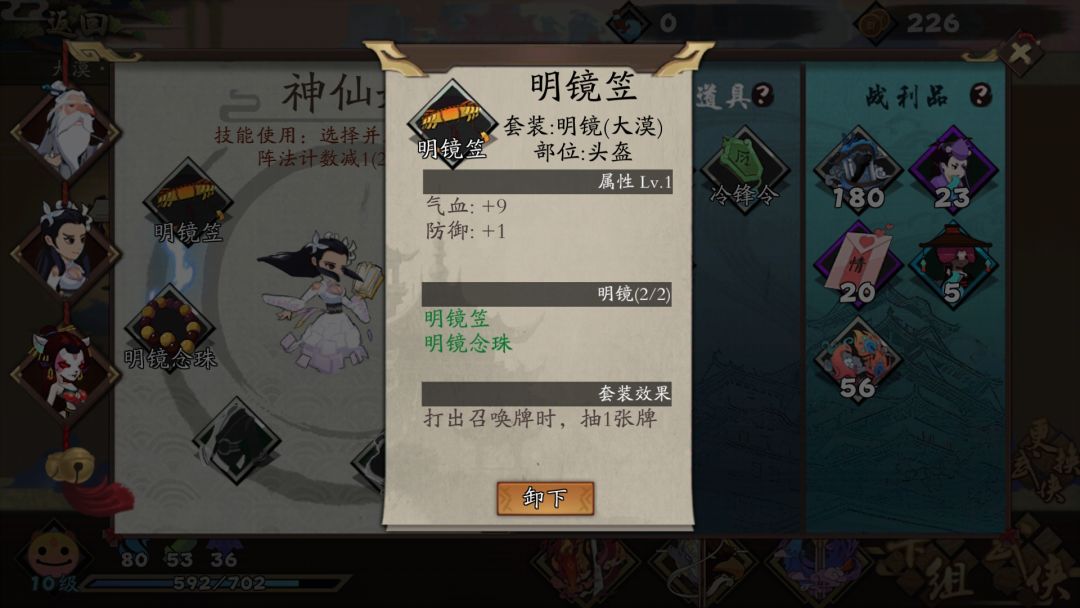Screen dimensions: 1080x608
Task: Select the purple lady loot with count 23
Action: pos(953,169)
